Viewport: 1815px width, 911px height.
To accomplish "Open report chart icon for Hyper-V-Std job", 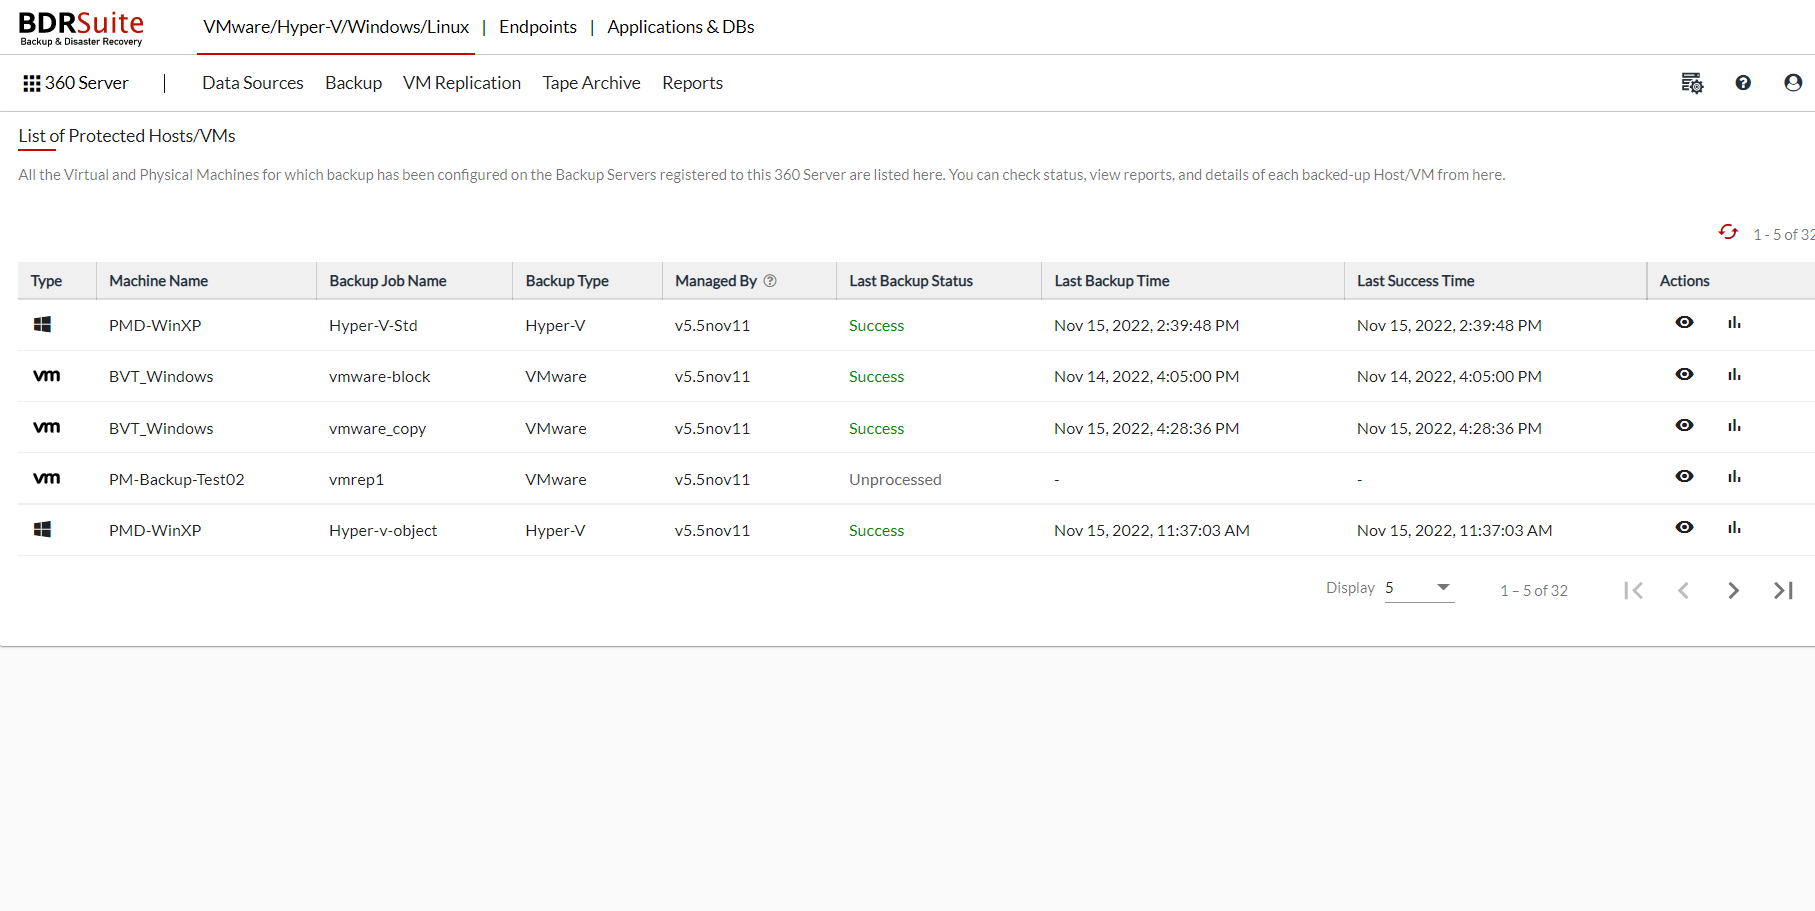I will click(x=1734, y=322).
